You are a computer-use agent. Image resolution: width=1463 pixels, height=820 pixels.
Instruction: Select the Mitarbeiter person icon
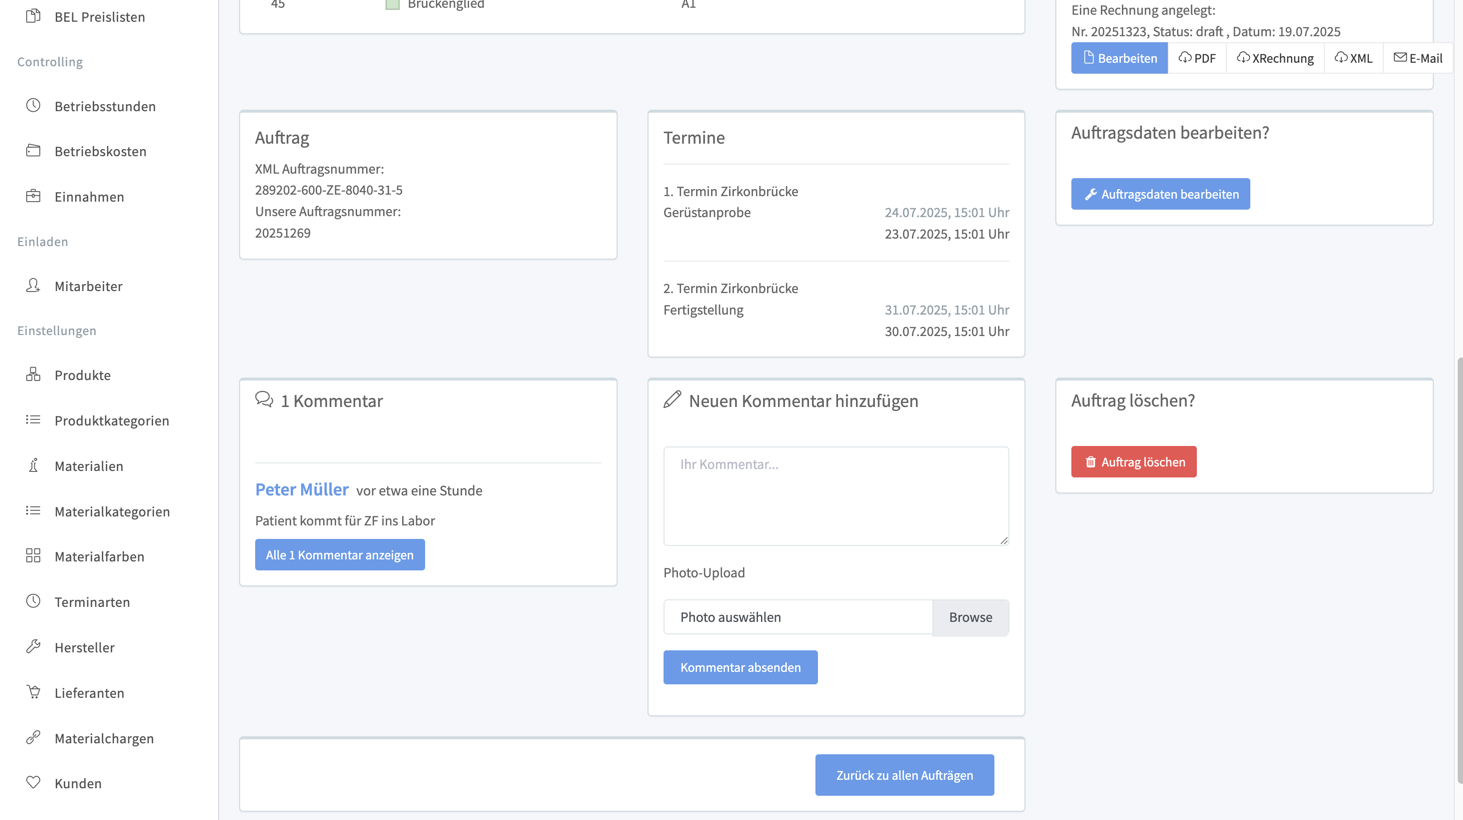[33, 286]
